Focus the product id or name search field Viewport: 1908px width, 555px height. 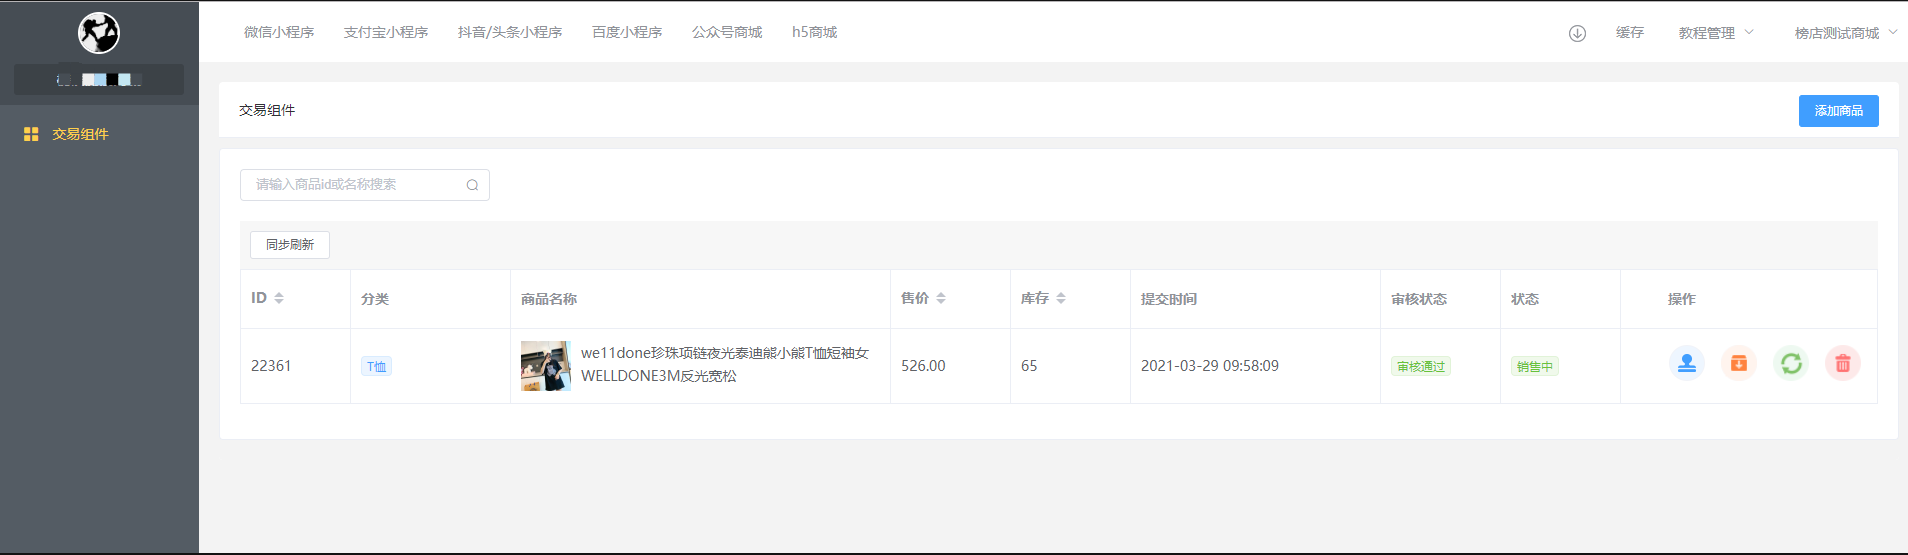click(365, 185)
